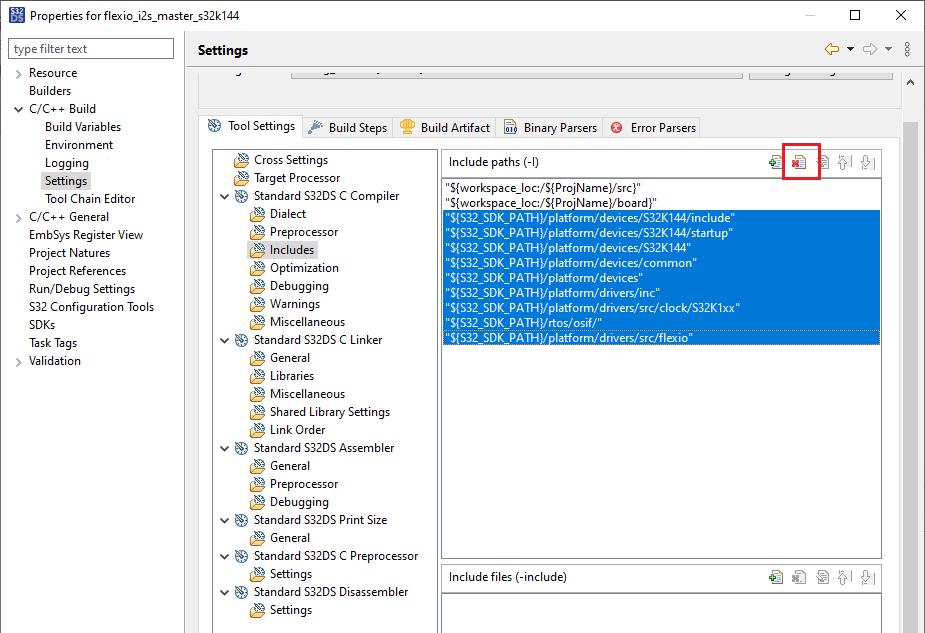The width and height of the screenshot is (925, 633).
Task: Open the Tool Chain Editor settings
Action: (x=89, y=198)
